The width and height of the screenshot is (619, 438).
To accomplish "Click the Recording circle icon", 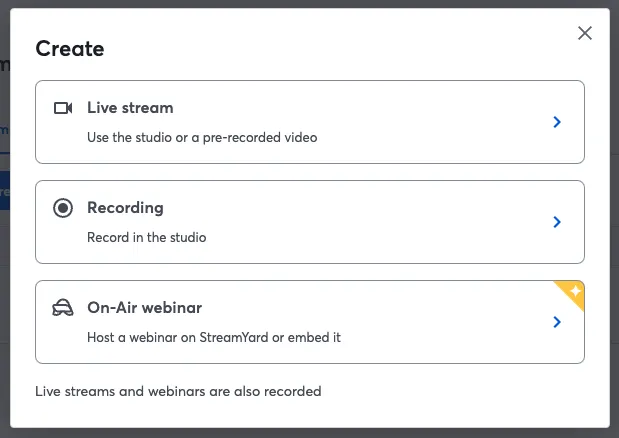I will [63, 208].
